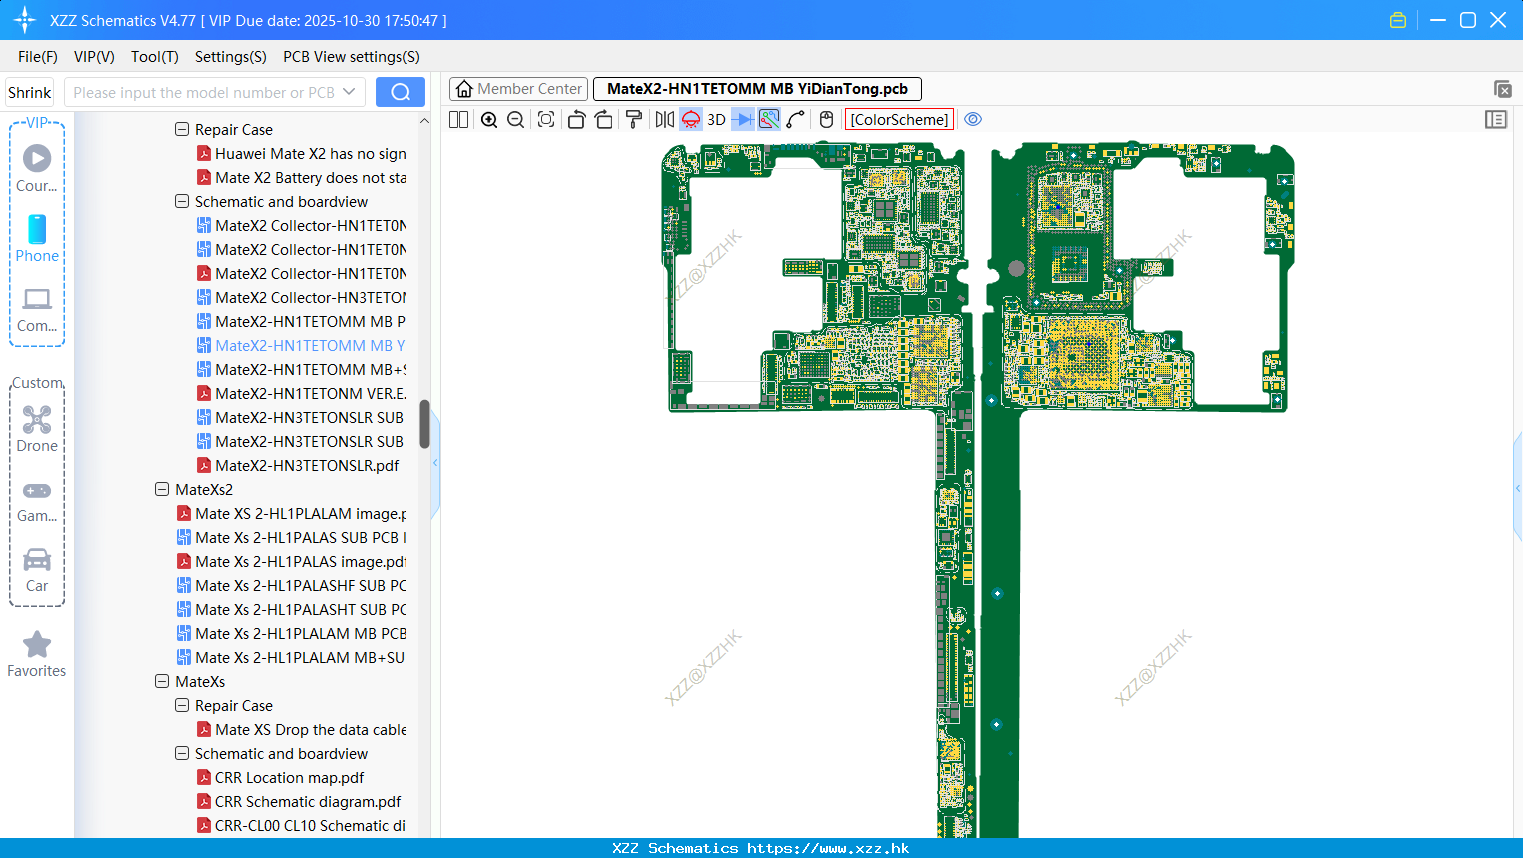Viewport: 1523px width, 858px height.
Task: Collapse the MateXs node
Action: (x=162, y=681)
